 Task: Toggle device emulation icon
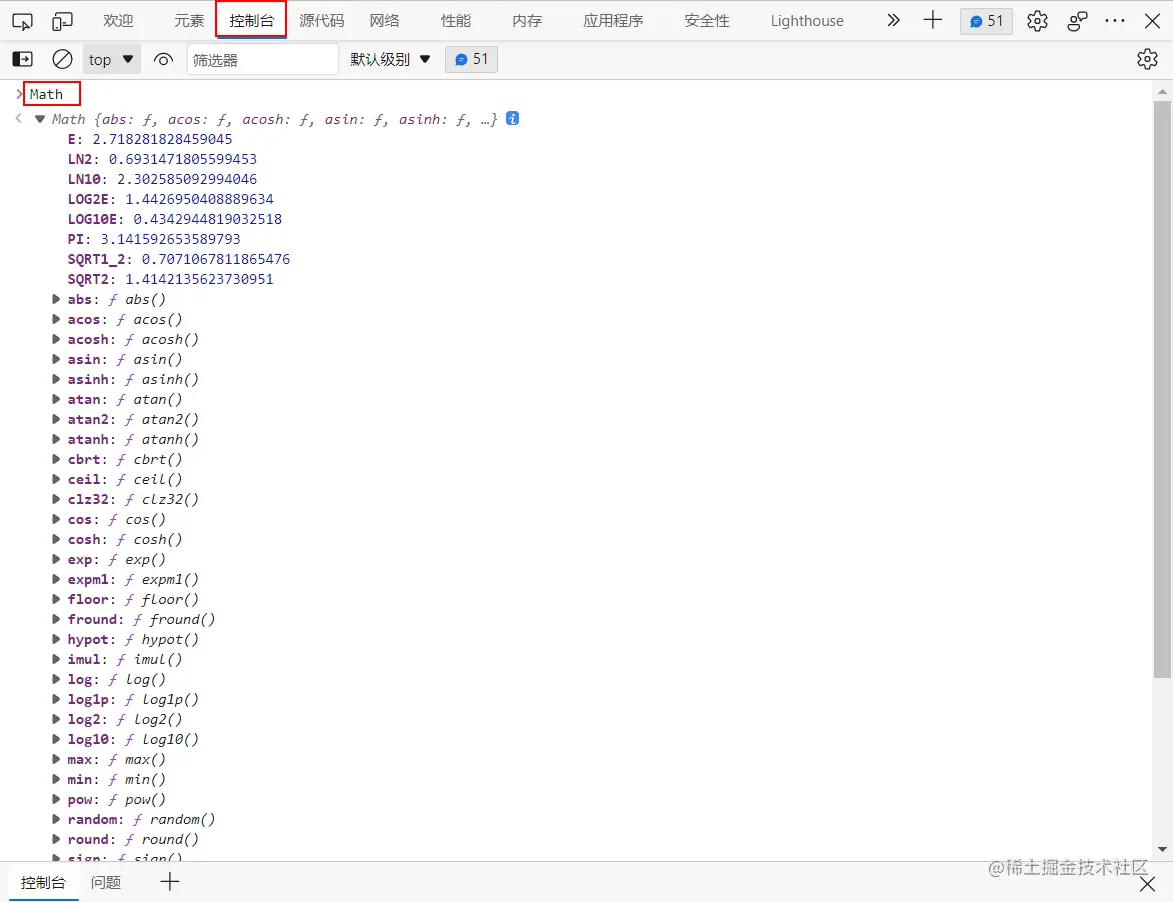click(x=62, y=21)
